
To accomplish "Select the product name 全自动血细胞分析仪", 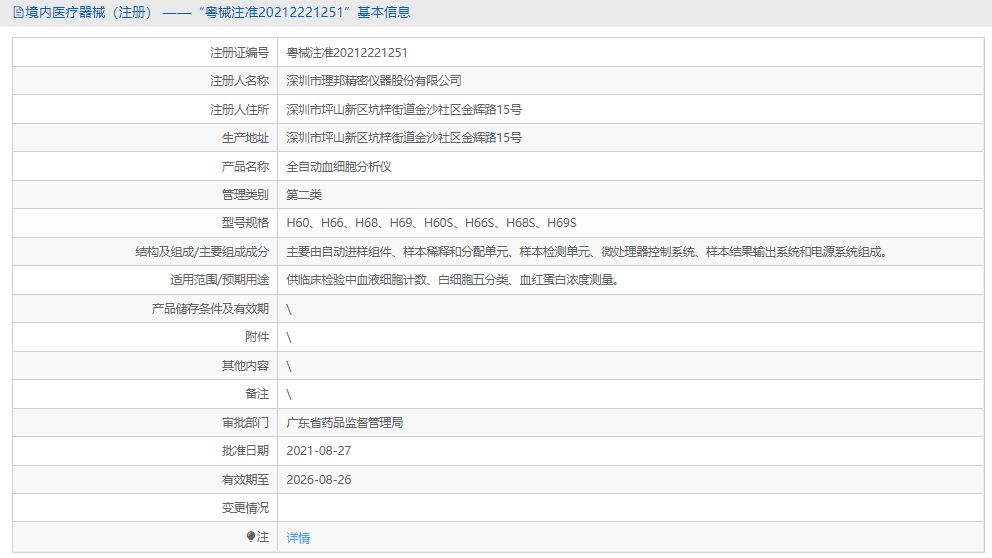I will click(339, 167).
